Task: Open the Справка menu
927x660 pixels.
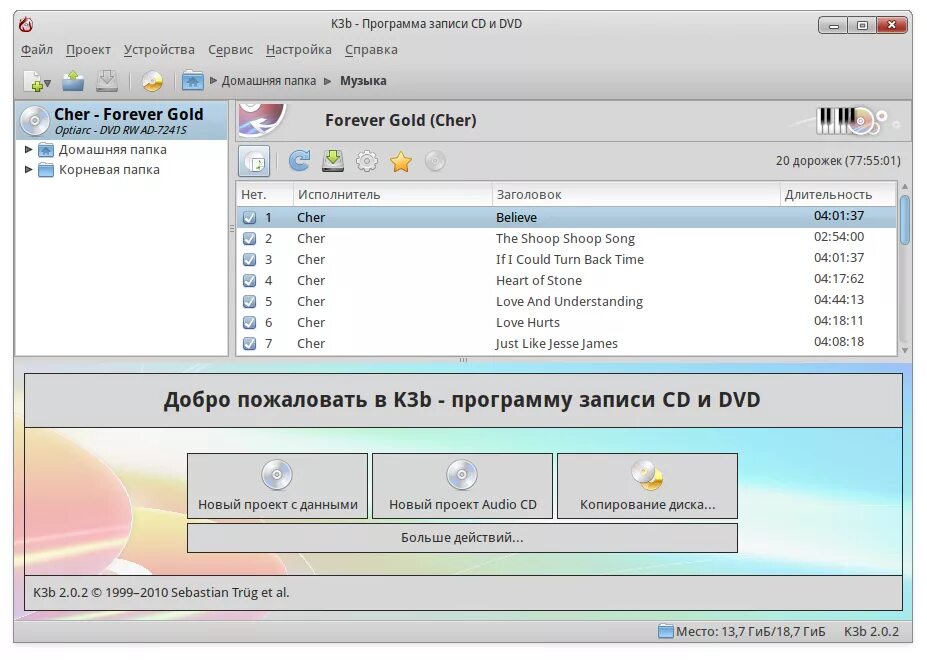Action: (x=371, y=50)
